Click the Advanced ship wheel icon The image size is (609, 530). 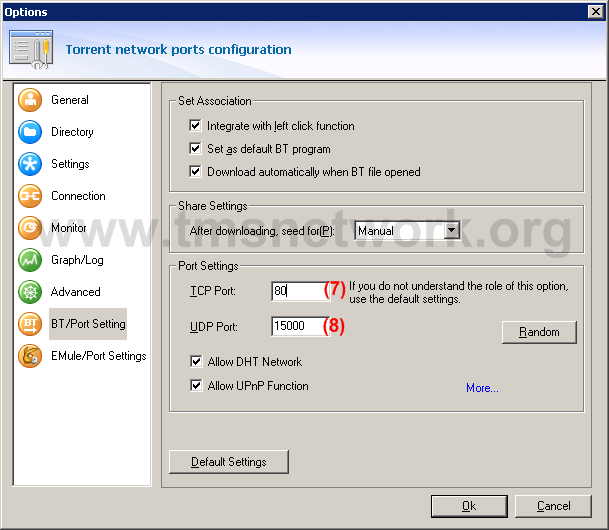(30, 292)
